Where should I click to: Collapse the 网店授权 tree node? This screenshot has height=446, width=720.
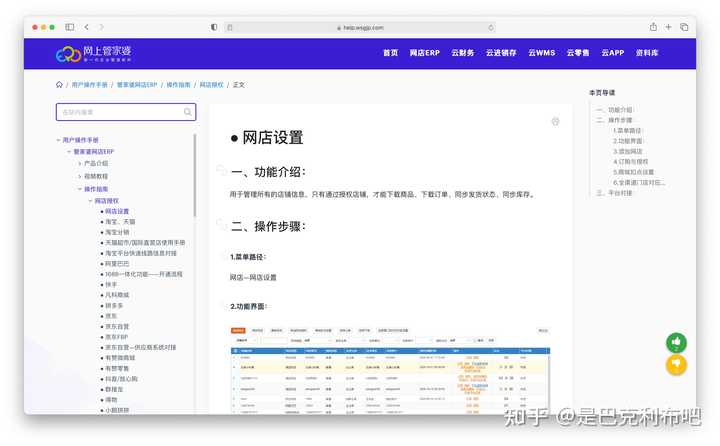(90, 201)
